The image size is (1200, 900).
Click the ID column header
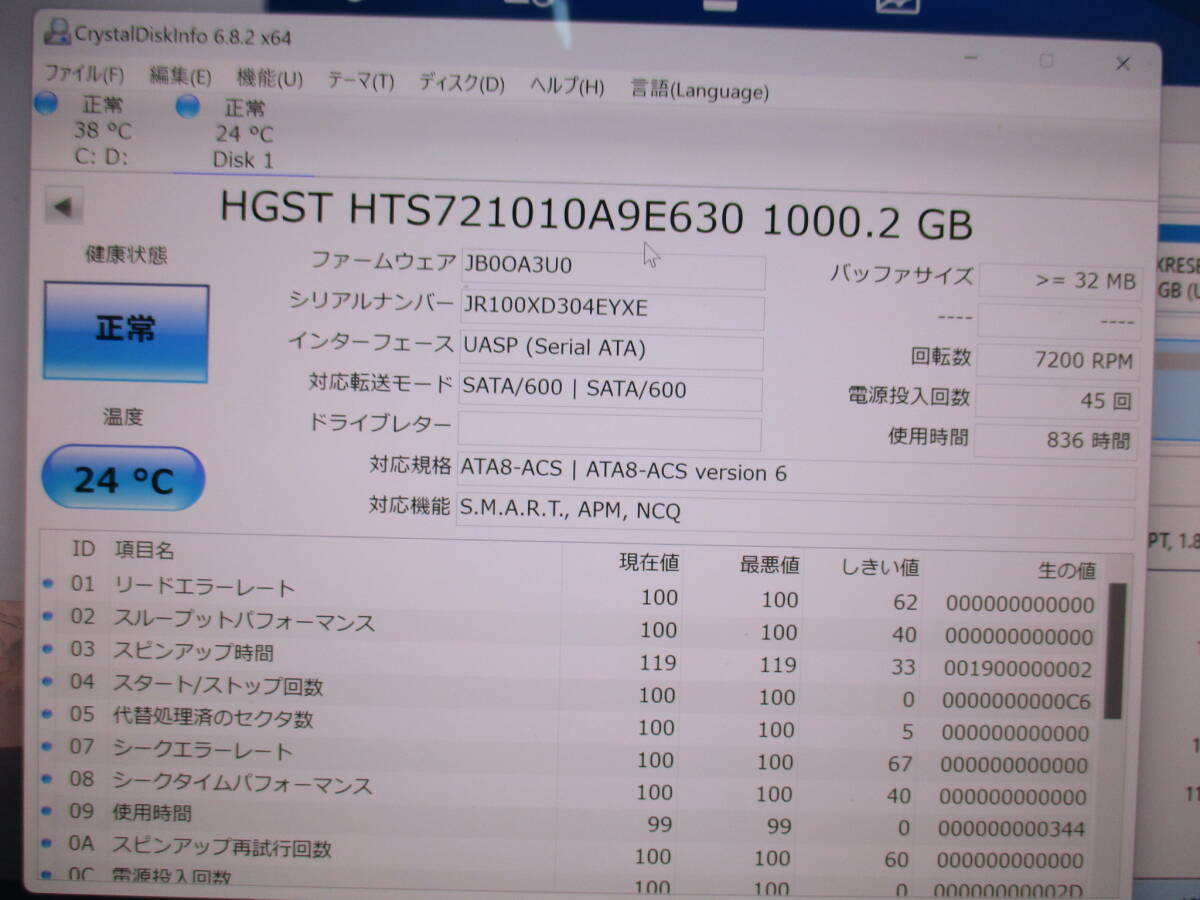(x=82, y=547)
